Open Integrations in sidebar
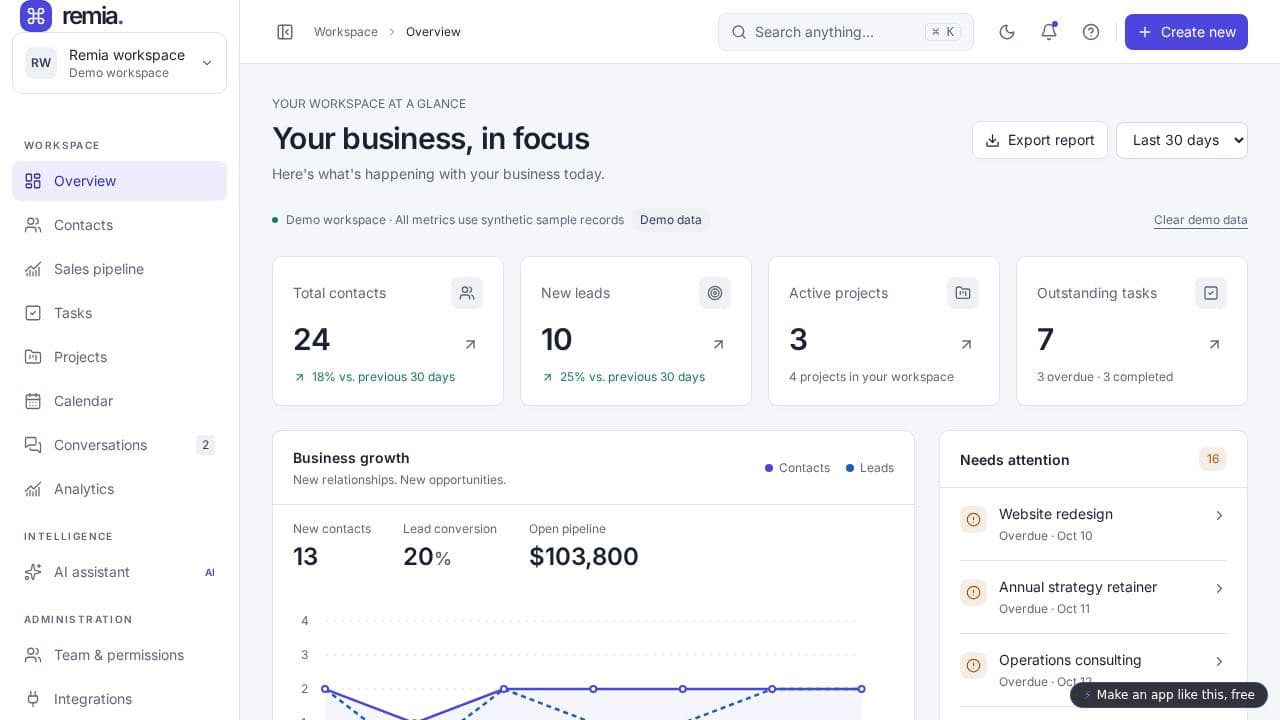 click(x=120, y=699)
